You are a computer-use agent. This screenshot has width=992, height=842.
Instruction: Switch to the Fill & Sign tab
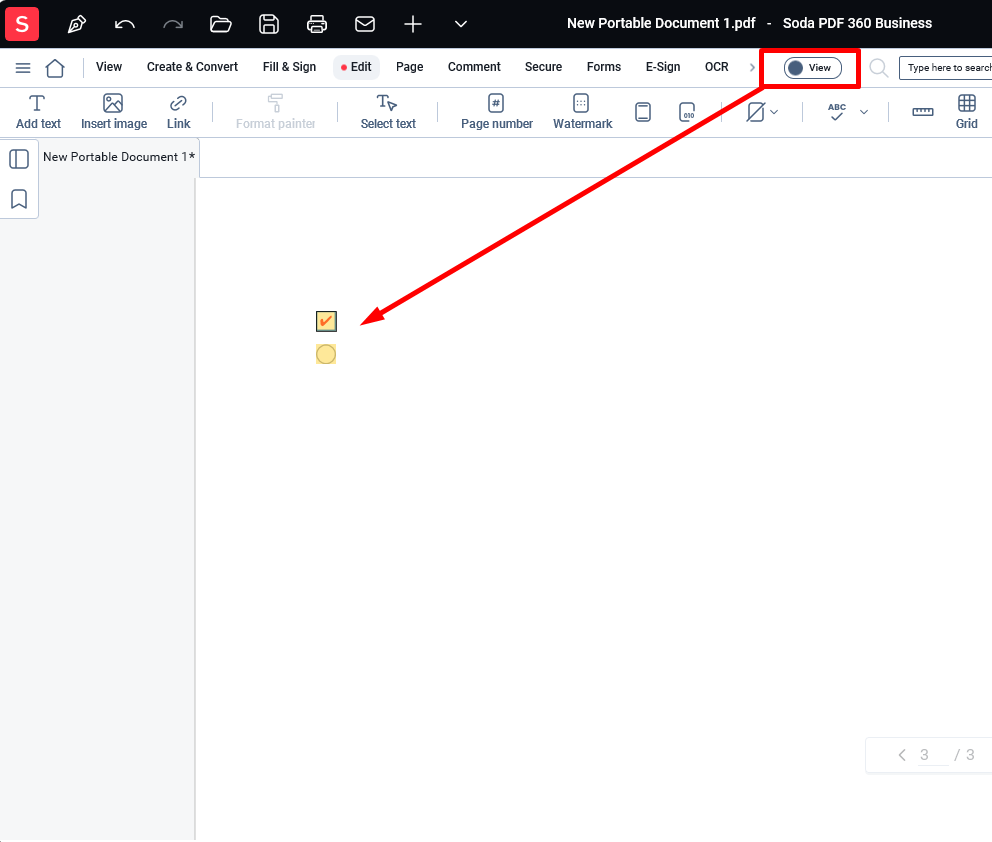[289, 67]
